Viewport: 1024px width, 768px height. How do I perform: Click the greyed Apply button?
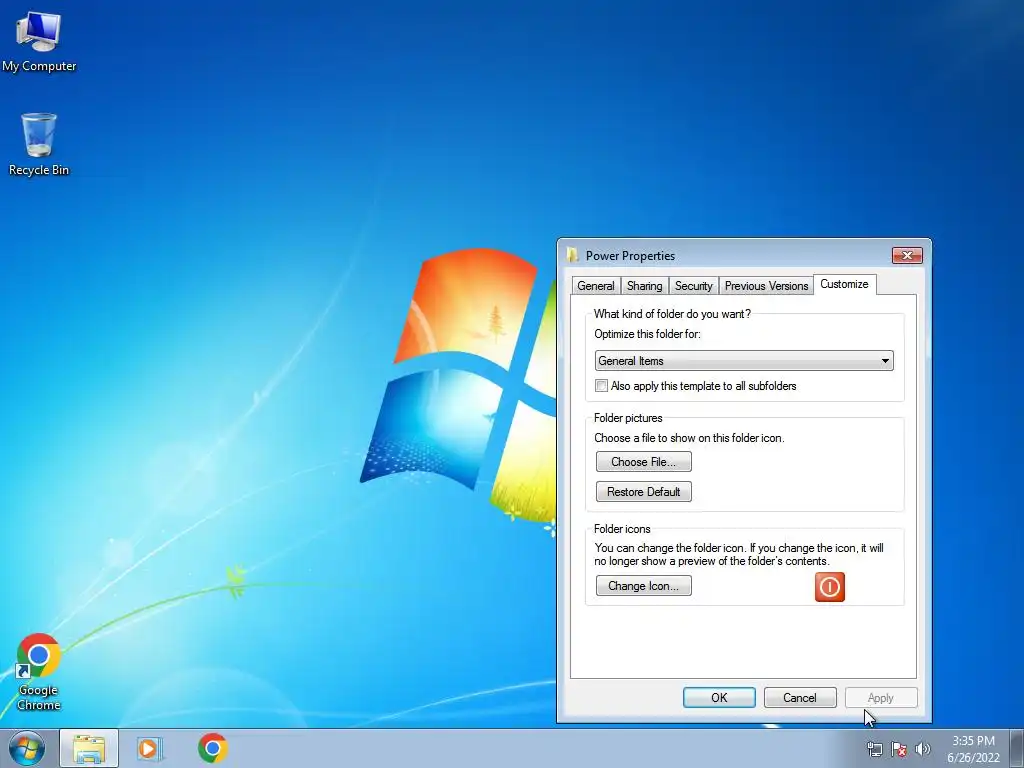(x=880, y=697)
